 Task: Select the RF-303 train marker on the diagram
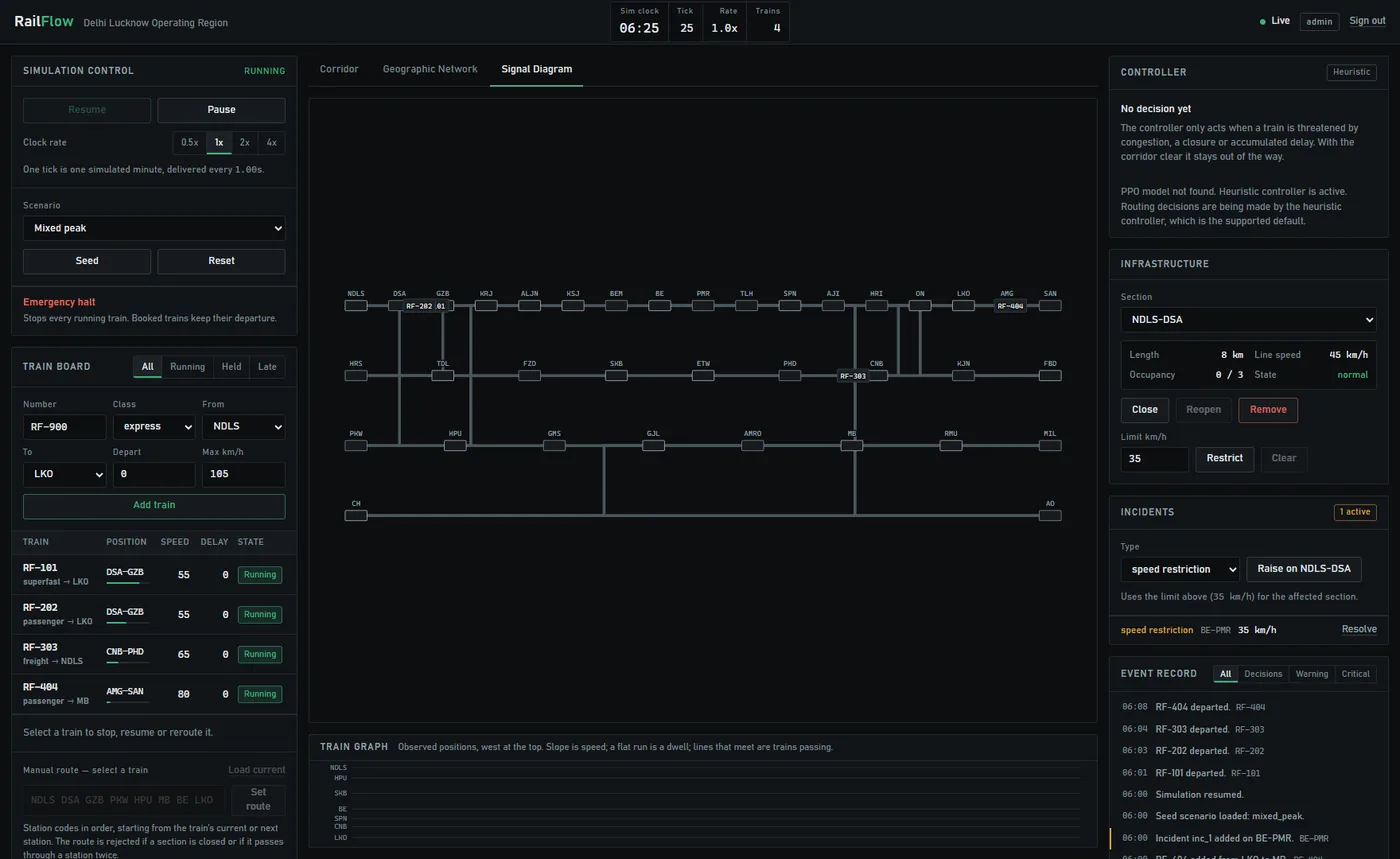[x=853, y=377]
